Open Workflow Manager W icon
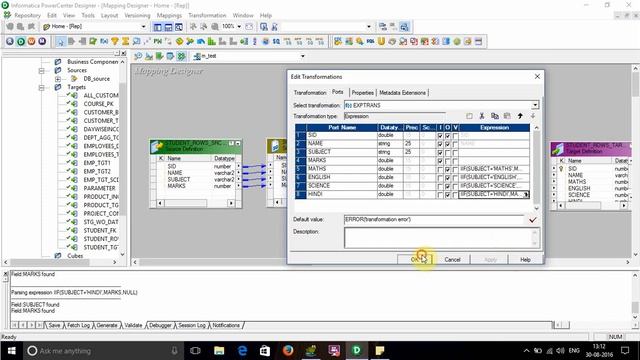The image size is (640, 360). click(31, 41)
